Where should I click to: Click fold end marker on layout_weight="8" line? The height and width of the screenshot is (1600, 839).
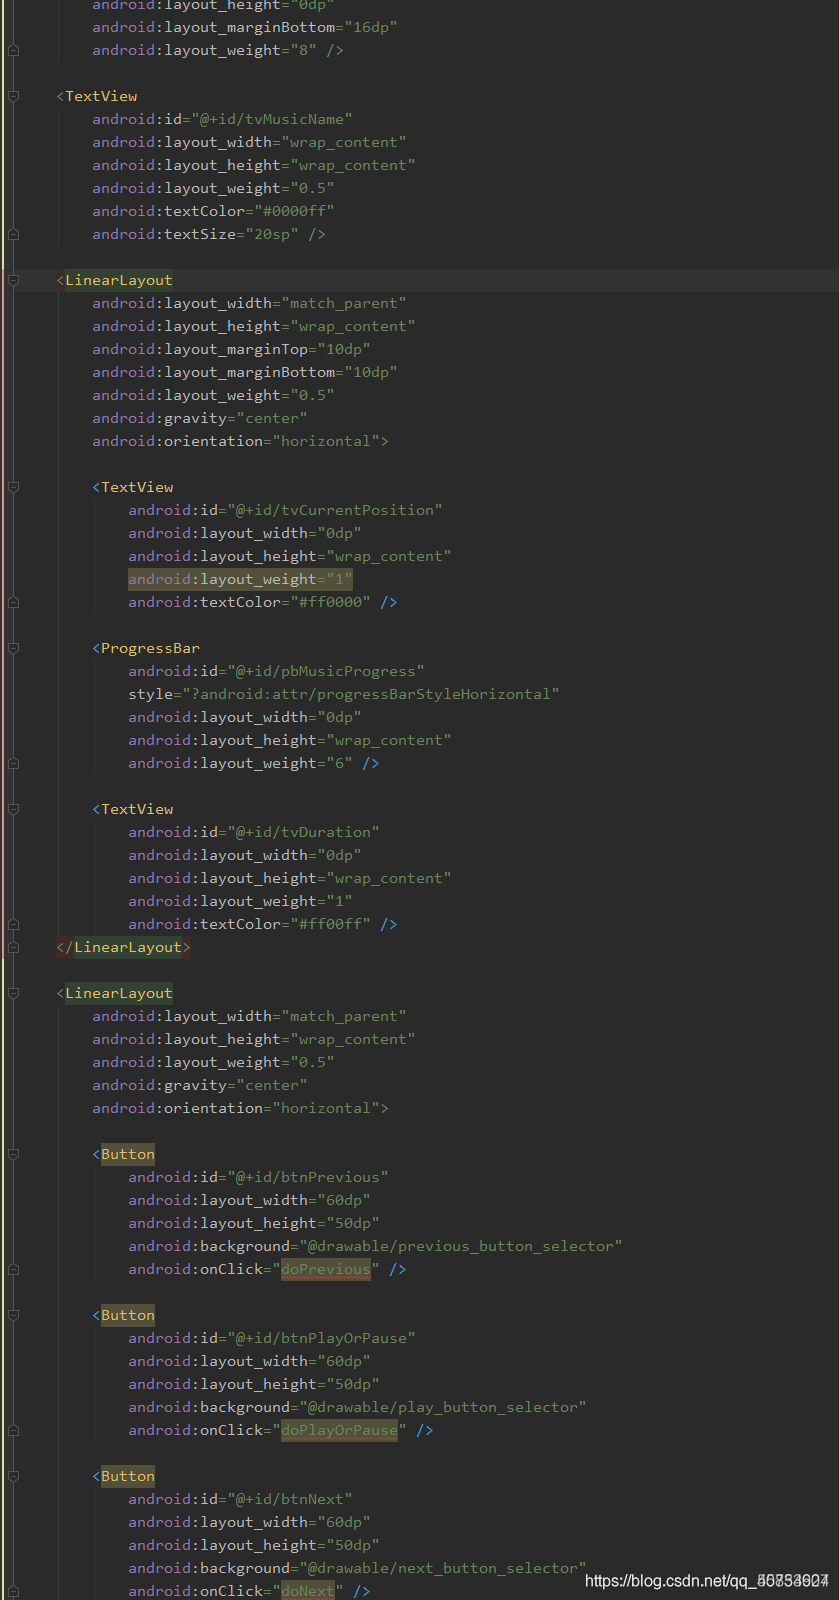click(x=13, y=50)
